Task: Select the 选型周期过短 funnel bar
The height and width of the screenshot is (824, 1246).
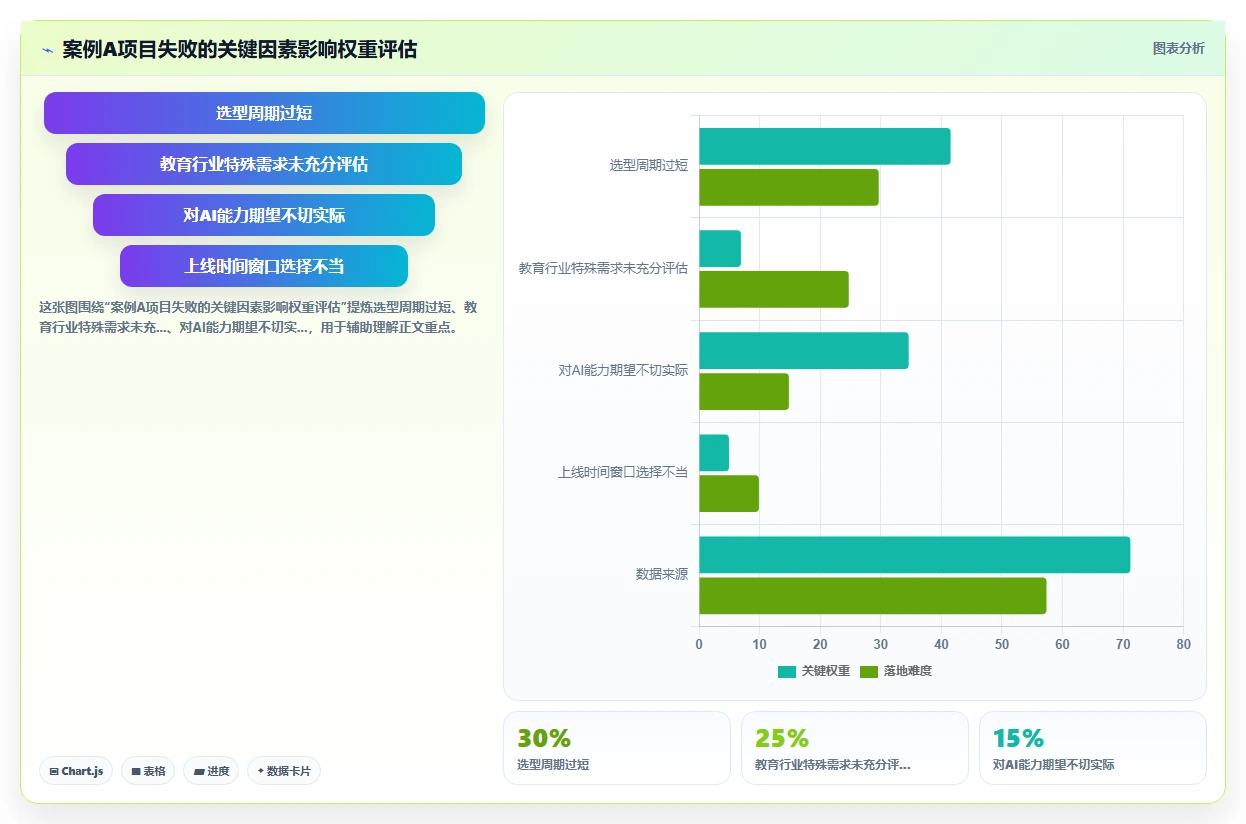Action: click(x=264, y=113)
